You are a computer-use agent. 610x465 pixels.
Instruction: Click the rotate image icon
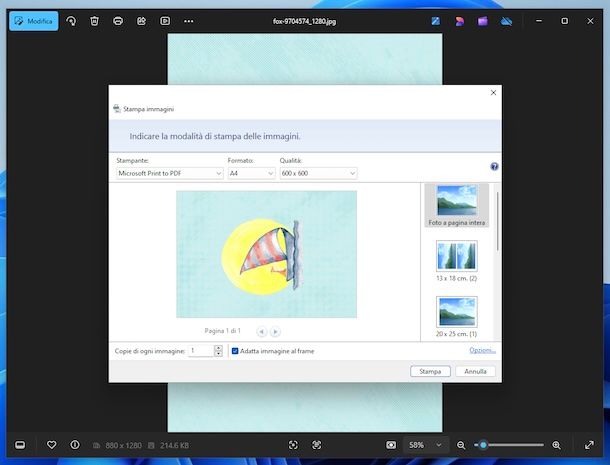click(x=71, y=21)
